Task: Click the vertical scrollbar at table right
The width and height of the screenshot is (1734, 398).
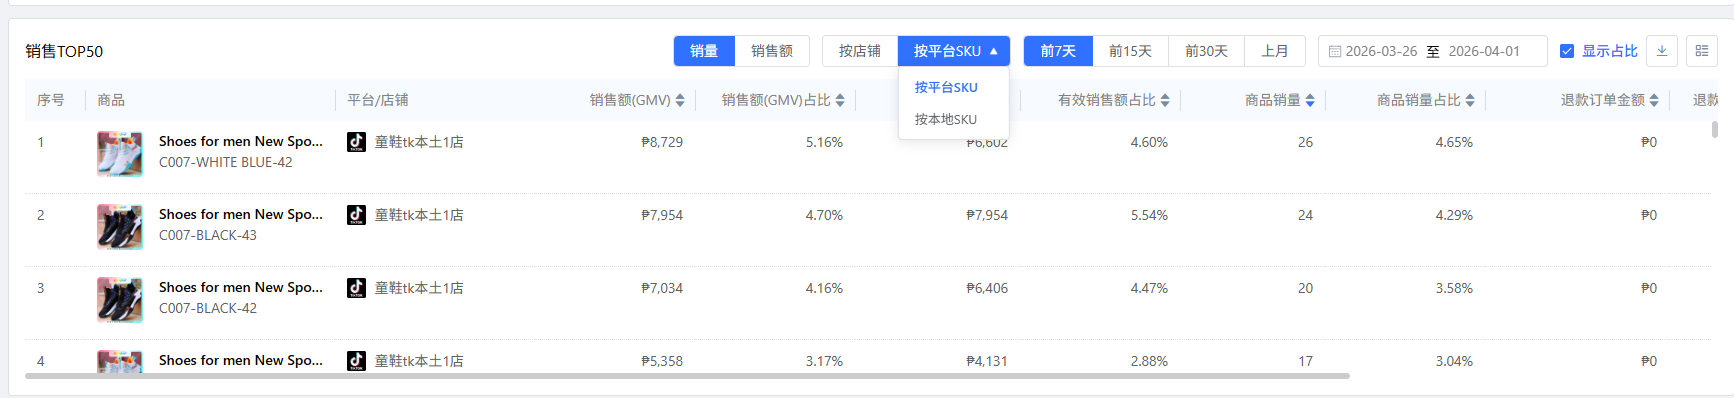Action: 1714,129
